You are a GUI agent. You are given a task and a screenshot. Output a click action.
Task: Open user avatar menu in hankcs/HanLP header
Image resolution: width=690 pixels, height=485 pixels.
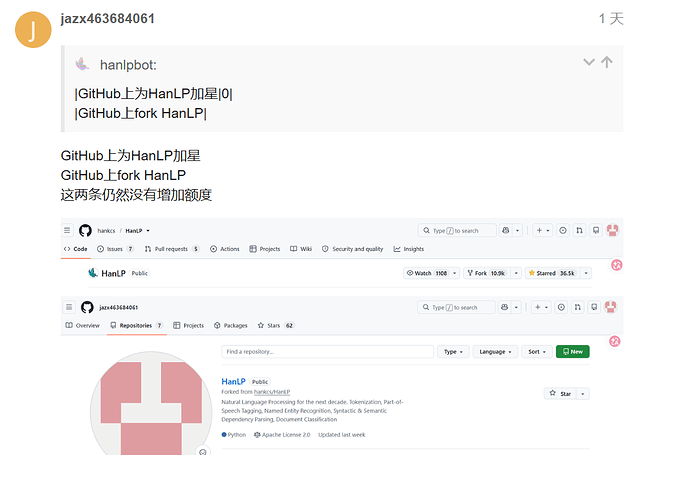613,230
